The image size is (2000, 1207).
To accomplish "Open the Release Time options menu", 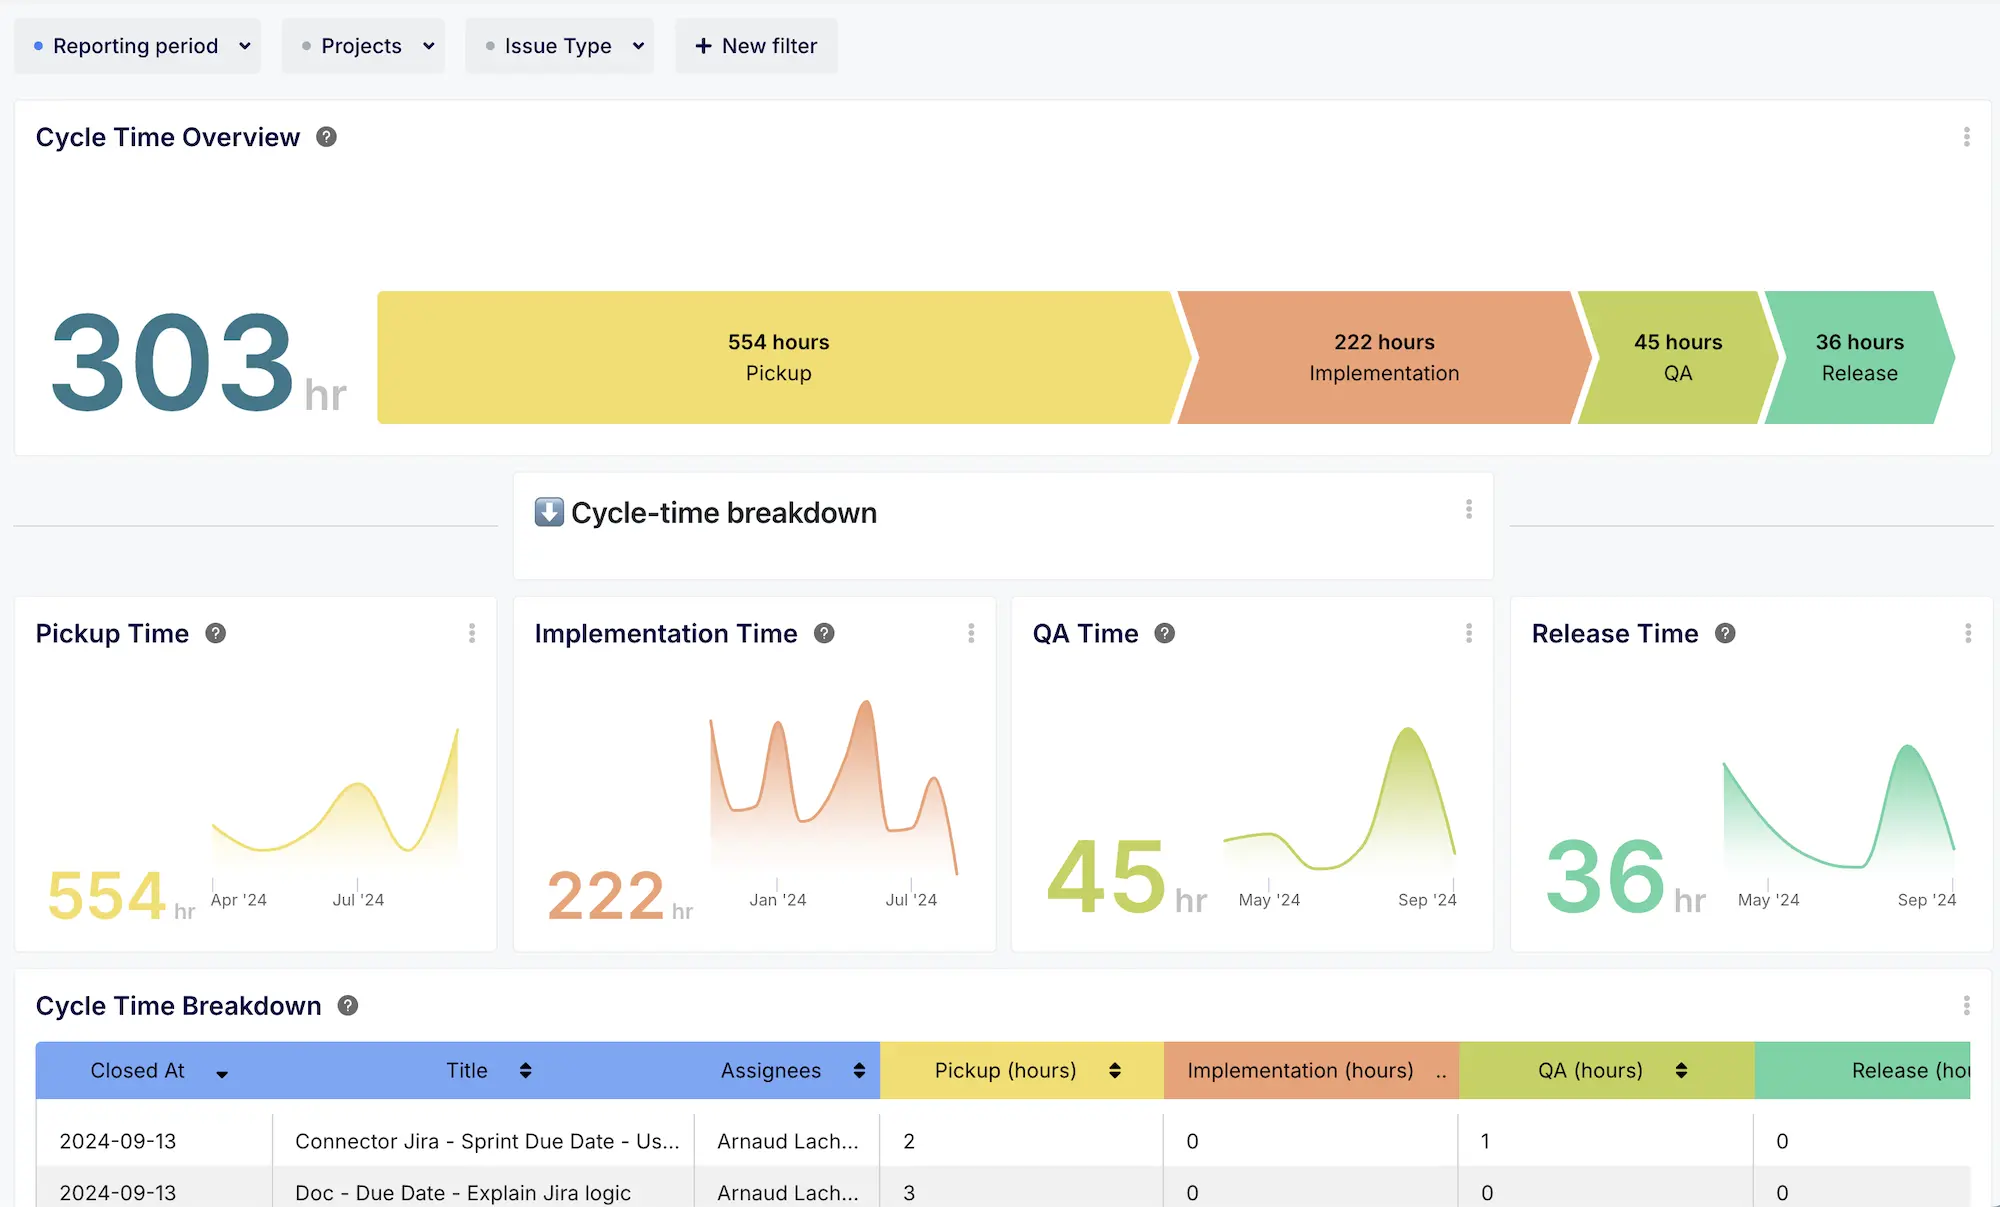I will pyautogui.click(x=1967, y=633).
